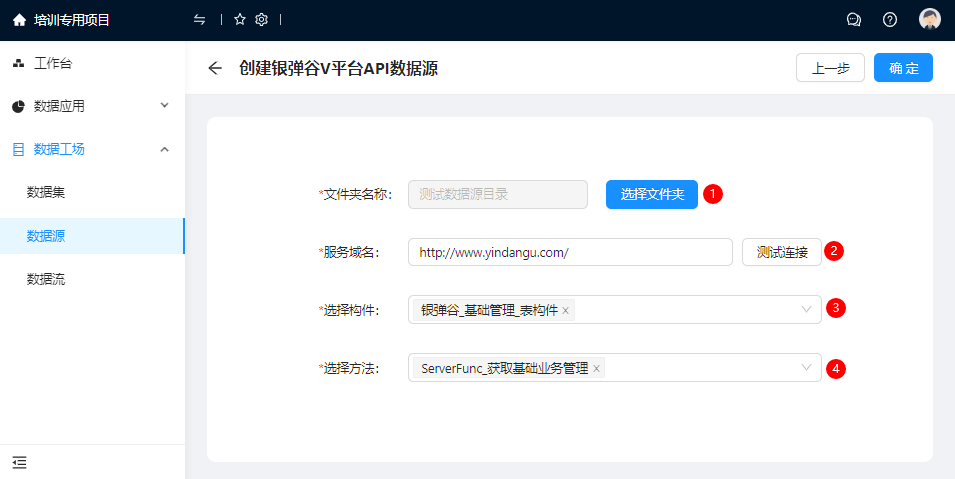The height and width of the screenshot is (479, 955).
Task: Open the 选择构件 dropdown arrow
Action: tap(807, 310)
